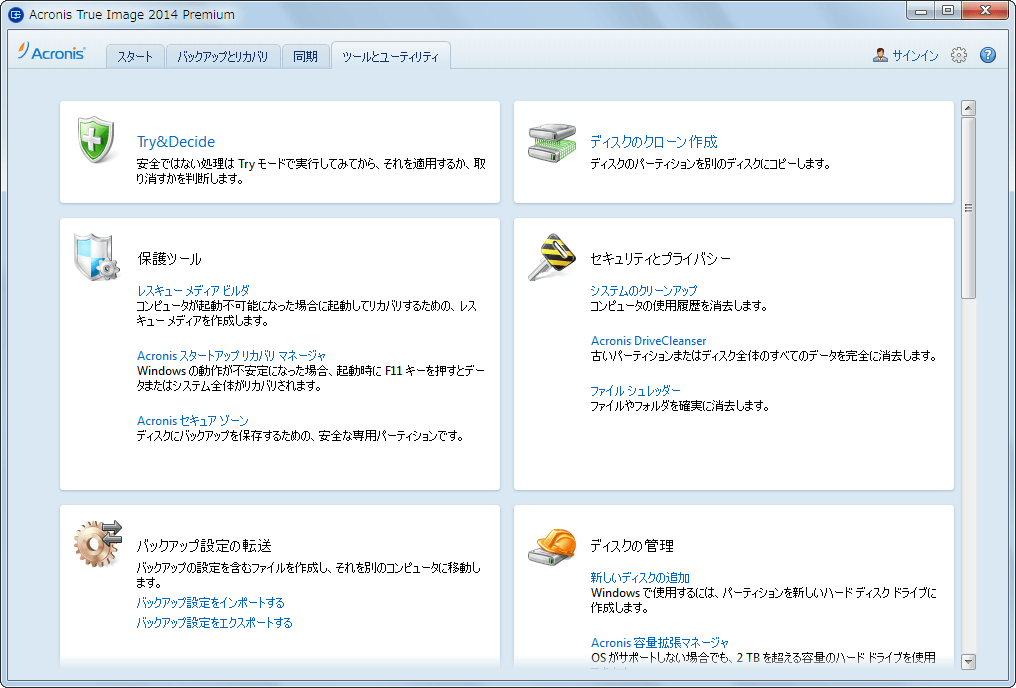
Task: Click the disk clone stacked drives icon
Action: [552, 143]
